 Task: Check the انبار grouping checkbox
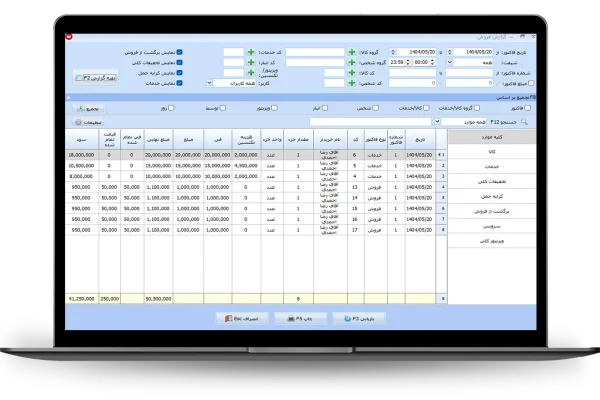click(325, 108)
